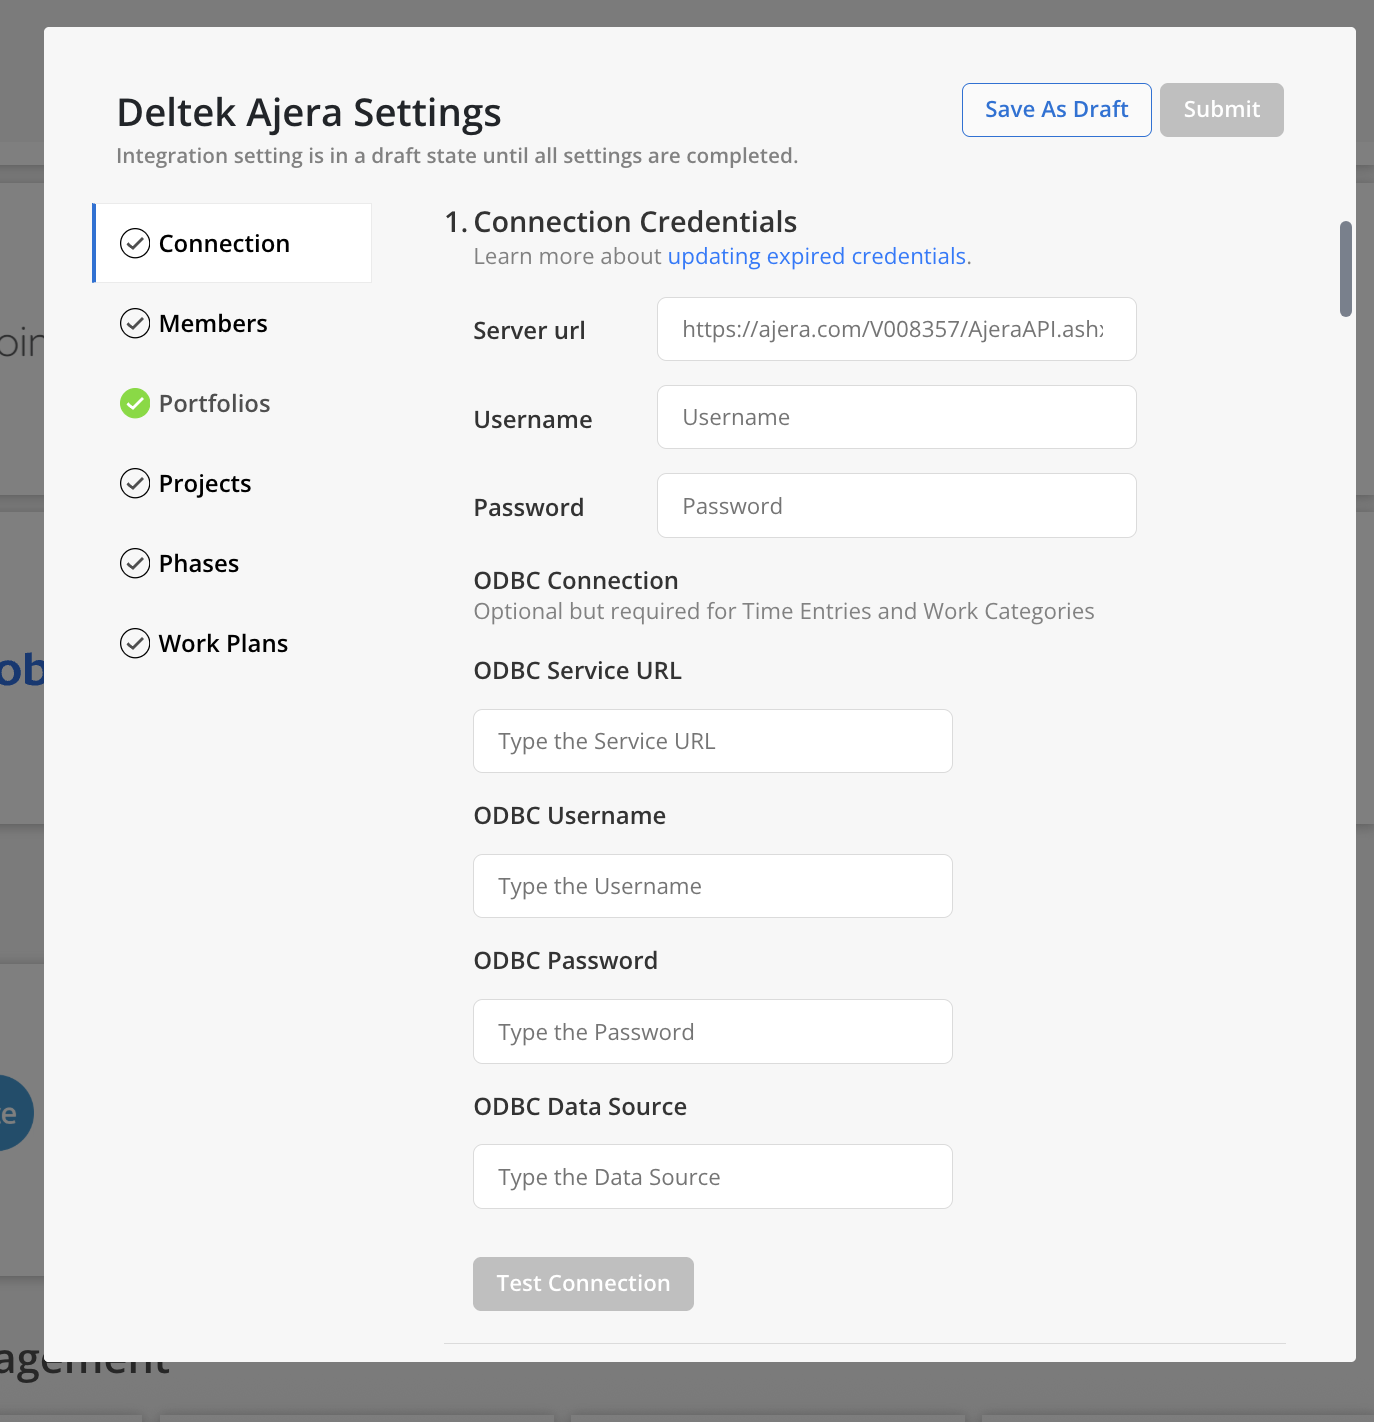Click the ODBC Data Source label
This screenshot has width=1374, height=1422.
tap(580, 1106)
